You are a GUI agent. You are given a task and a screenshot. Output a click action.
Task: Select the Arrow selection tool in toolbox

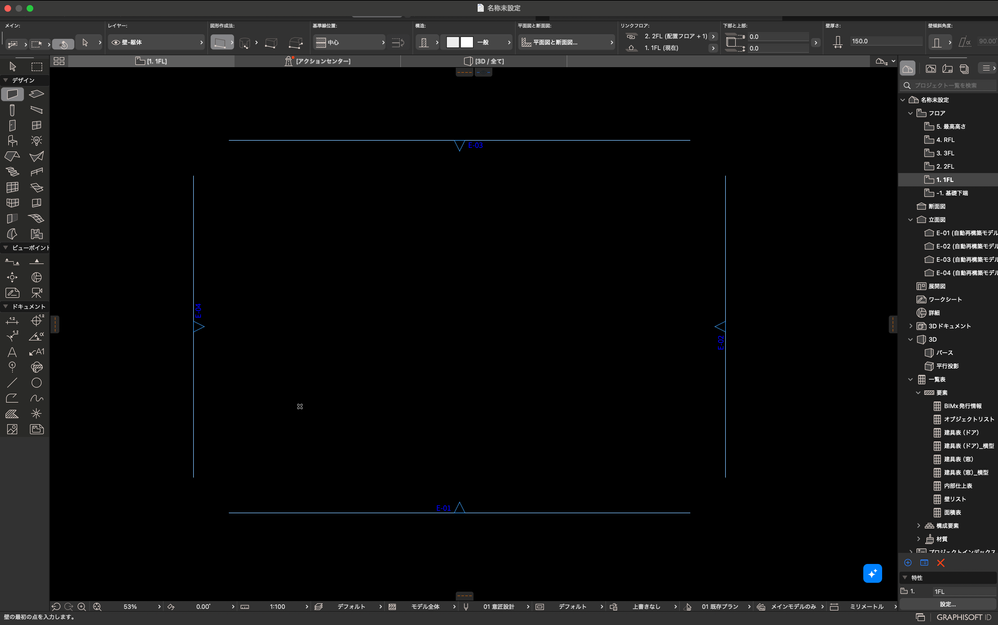(12, 66)
